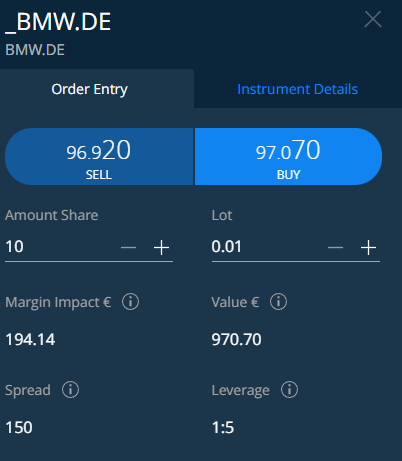This screenshot has height=461, width=402.
Task: Switch to the Order Entry tab
Action: [90, 89]
